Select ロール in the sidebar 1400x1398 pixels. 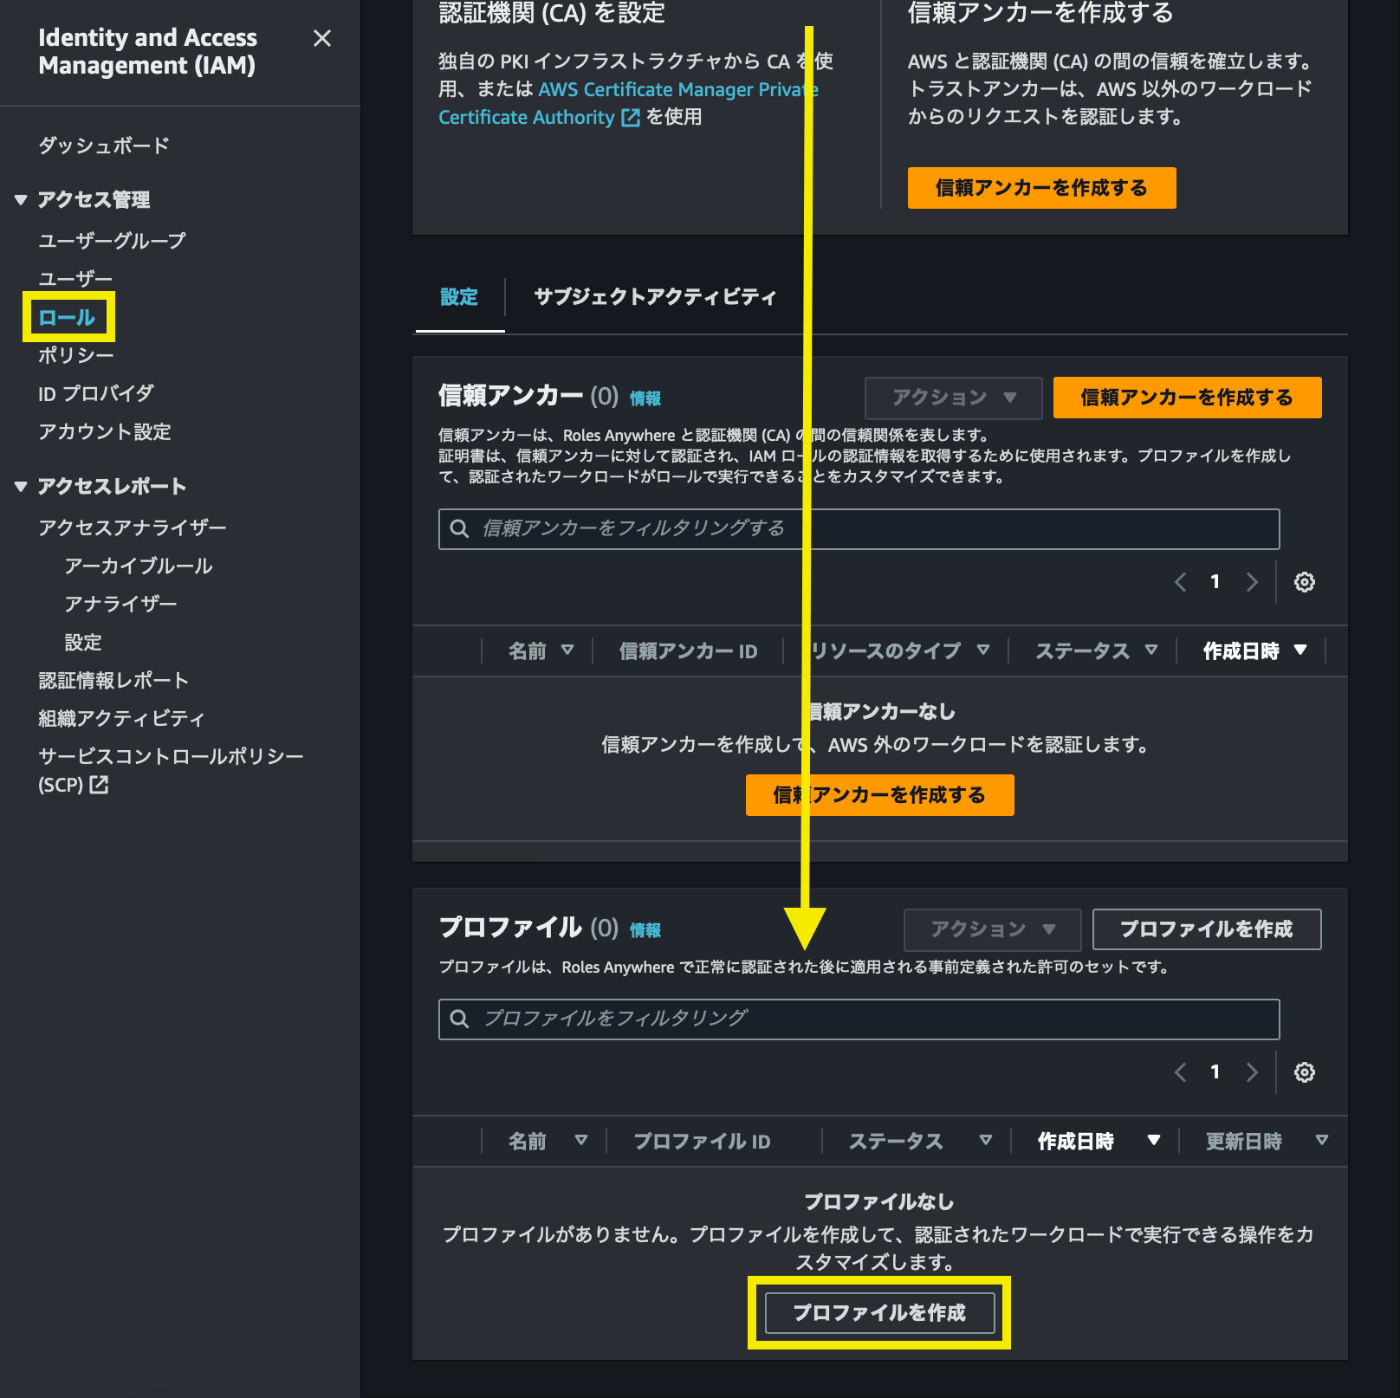point(67,318)
